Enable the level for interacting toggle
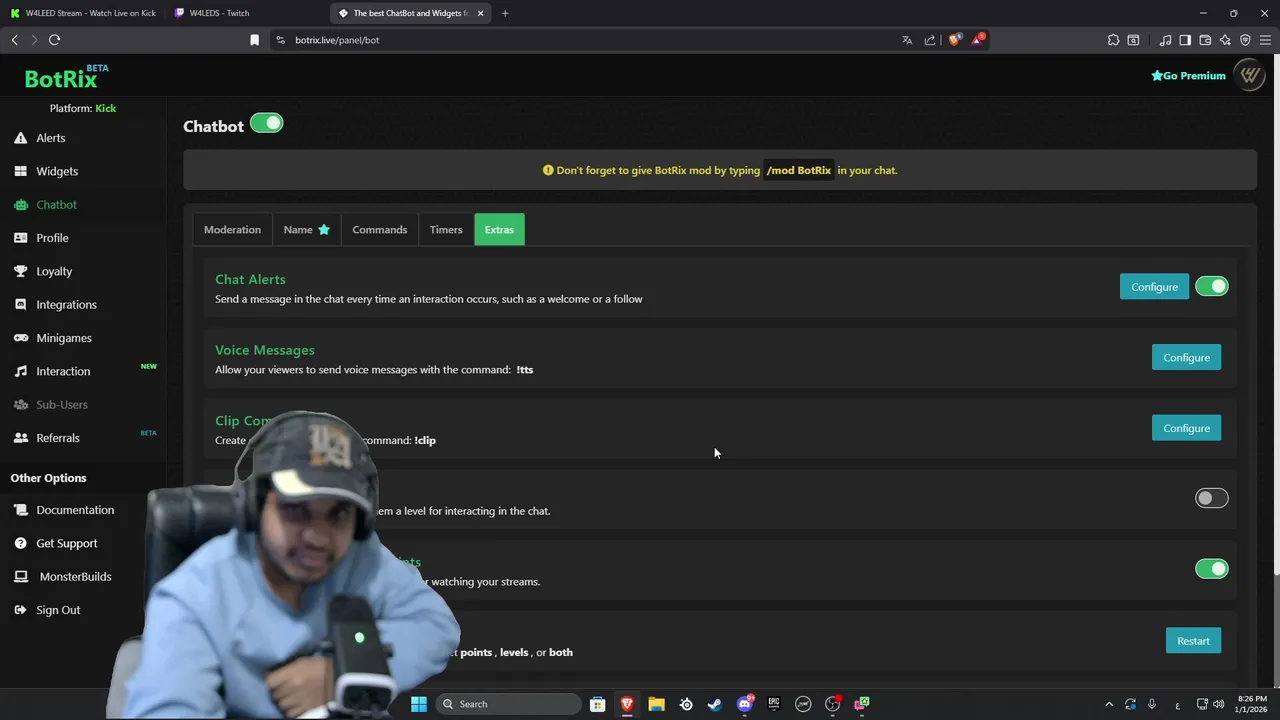This screenshot has width=1280, height=720. tap(1211, 498)
